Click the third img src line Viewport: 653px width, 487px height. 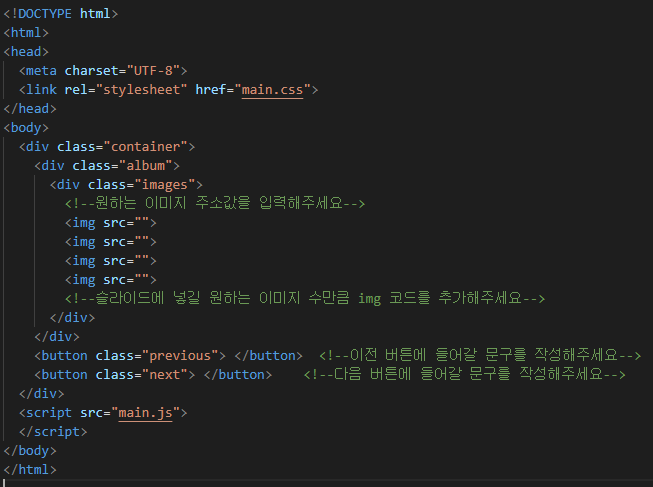click(110, 261)
